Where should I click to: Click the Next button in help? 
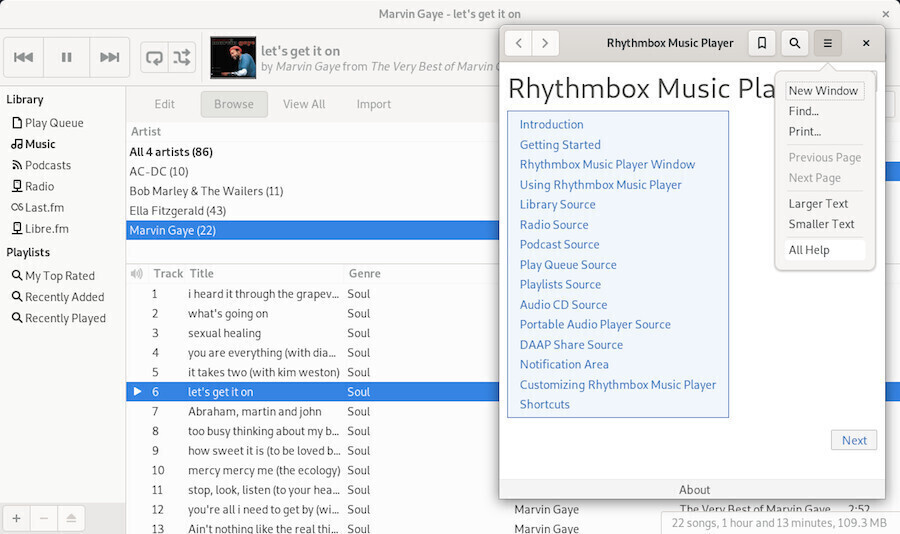(854, 440)
